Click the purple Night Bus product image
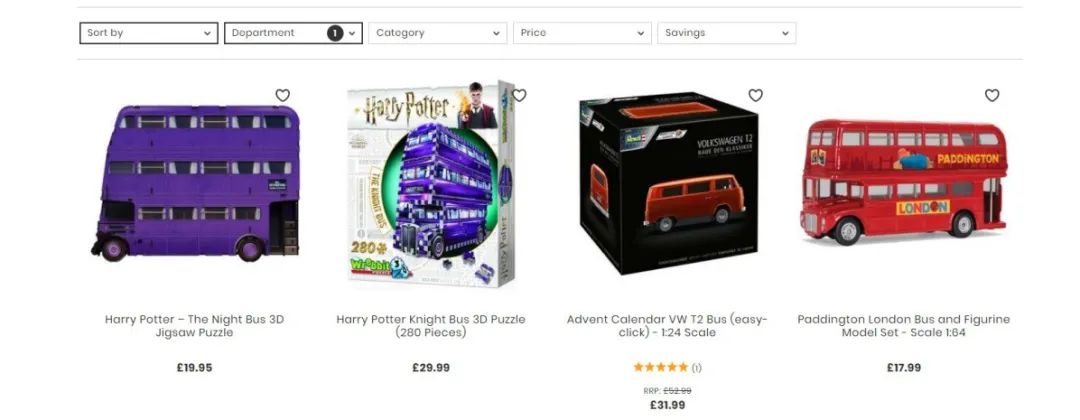 (196, 183)
